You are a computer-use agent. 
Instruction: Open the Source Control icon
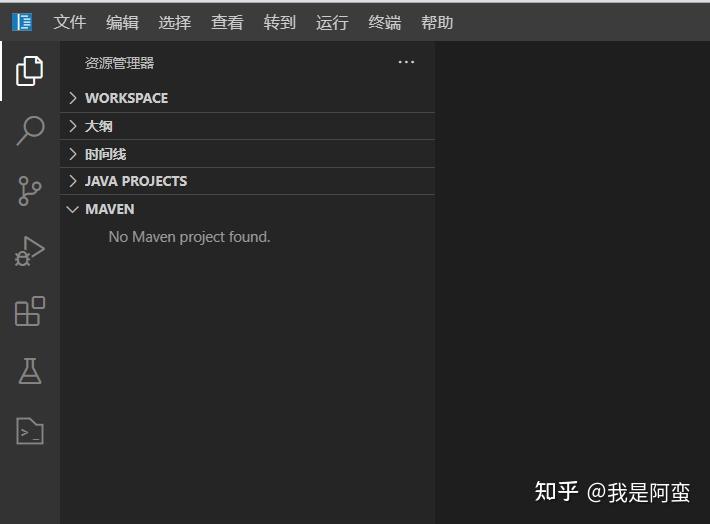coord(30,191)
